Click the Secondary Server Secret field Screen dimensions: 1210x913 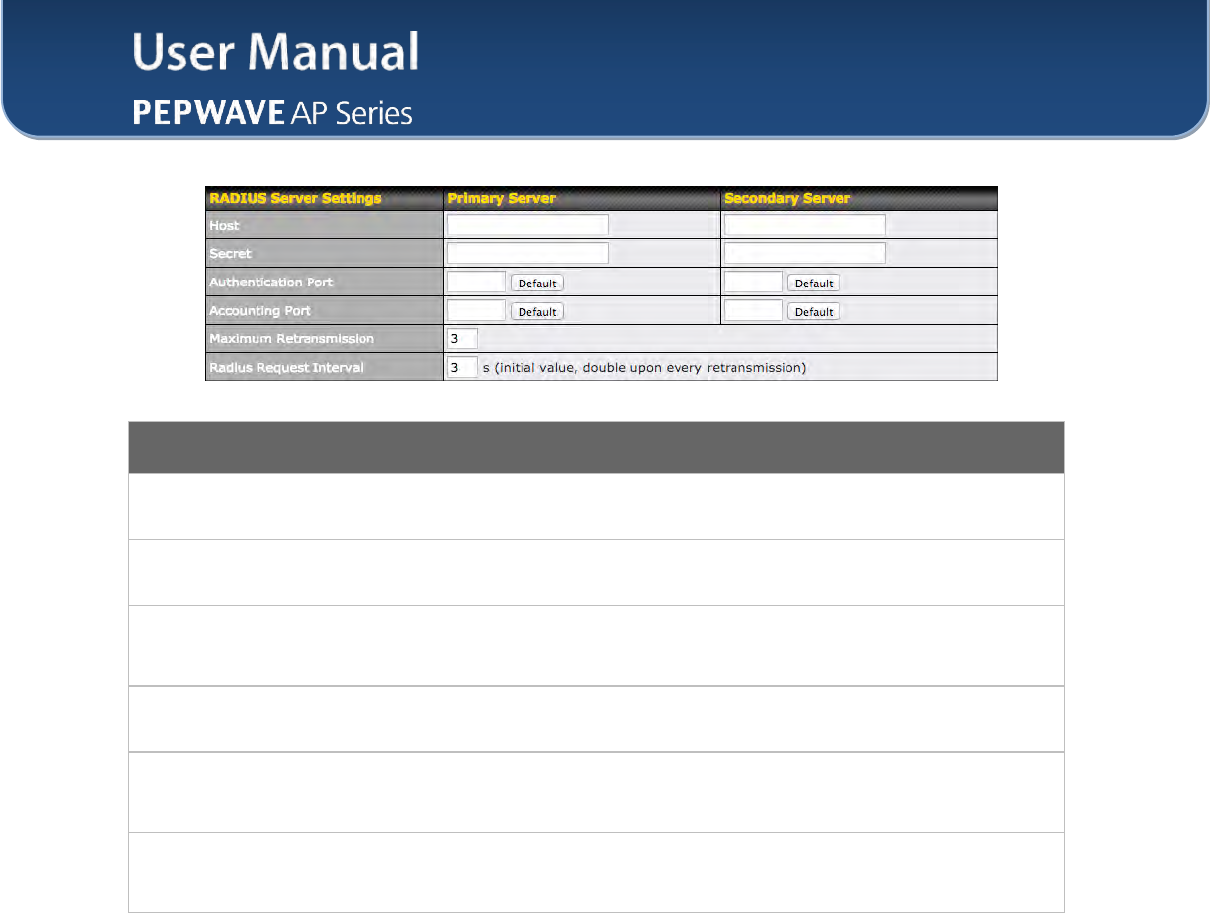tap(804, 252)
